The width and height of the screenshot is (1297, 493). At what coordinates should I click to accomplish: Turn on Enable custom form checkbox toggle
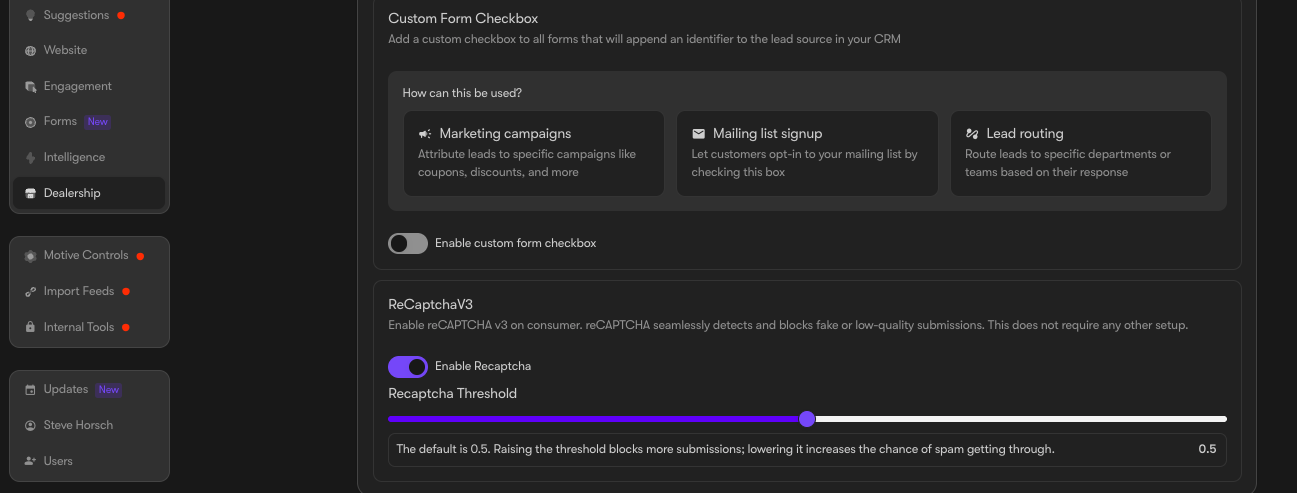408,243
